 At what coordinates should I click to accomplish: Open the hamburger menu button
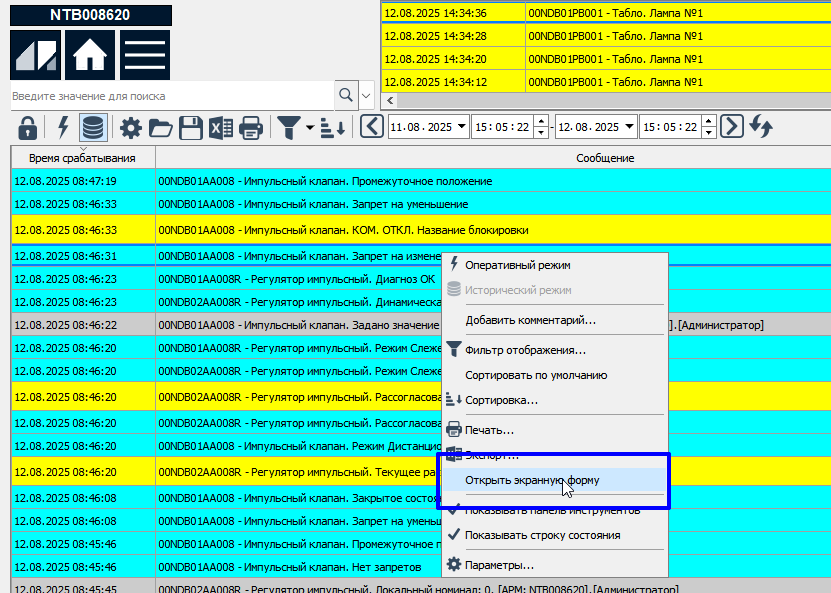tap(144, 55)
